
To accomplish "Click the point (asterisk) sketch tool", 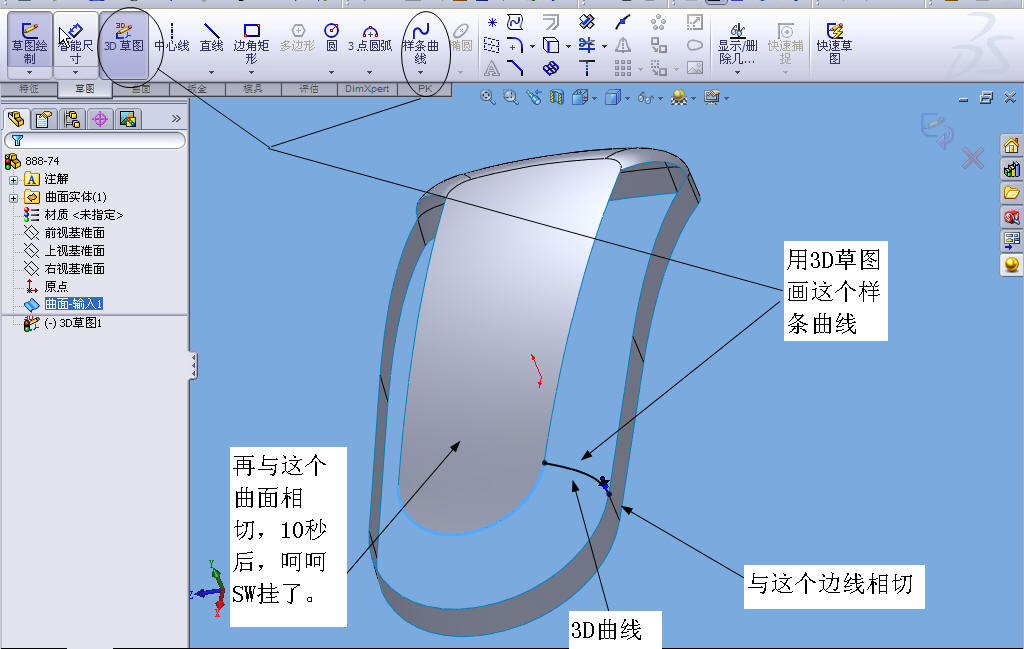I will click(492, 23).
